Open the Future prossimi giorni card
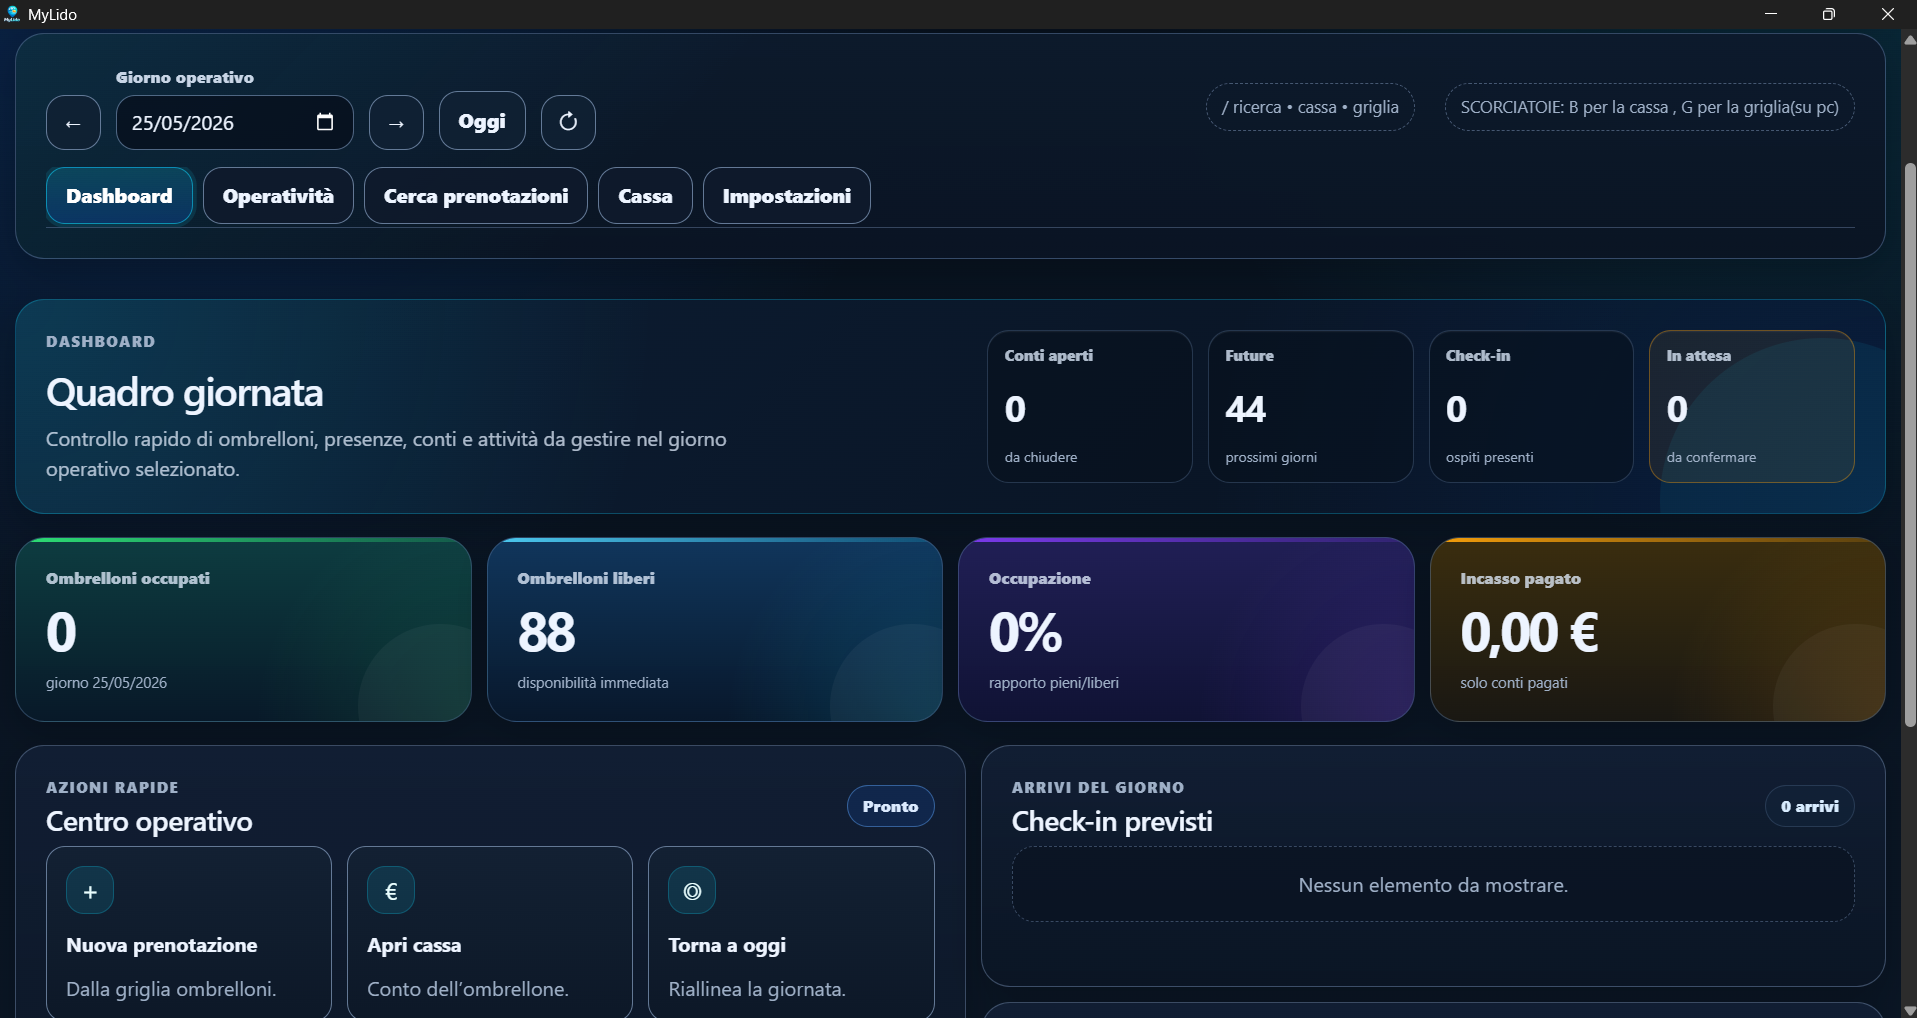 (1311, 407)
